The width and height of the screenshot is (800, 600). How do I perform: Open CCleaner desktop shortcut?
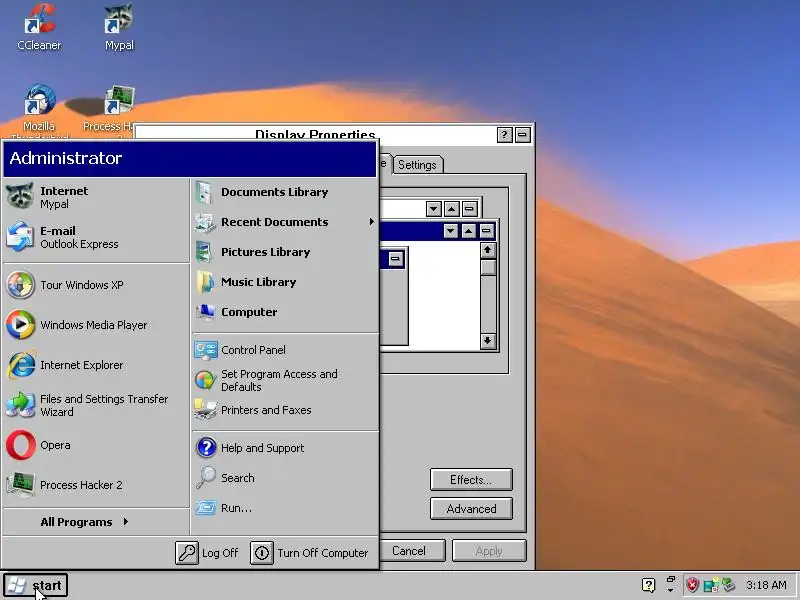click(39, 28)
